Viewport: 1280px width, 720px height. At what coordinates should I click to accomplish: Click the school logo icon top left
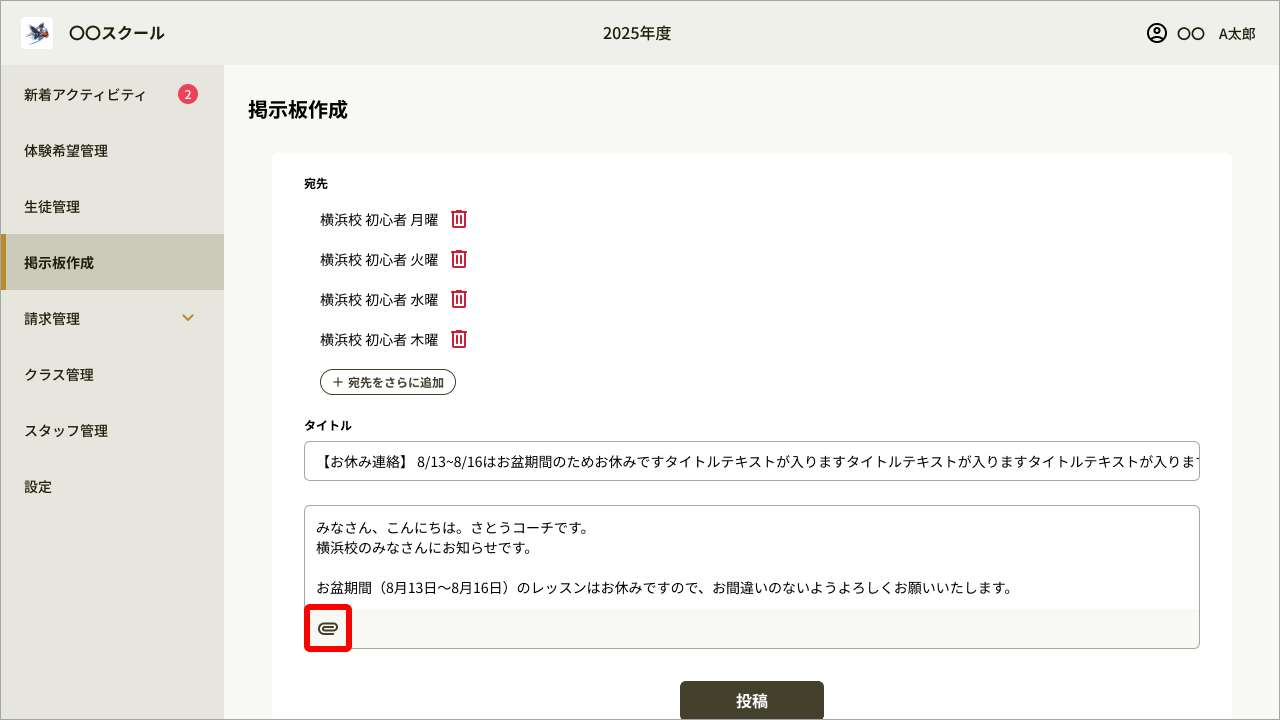[x=36, y=31]
